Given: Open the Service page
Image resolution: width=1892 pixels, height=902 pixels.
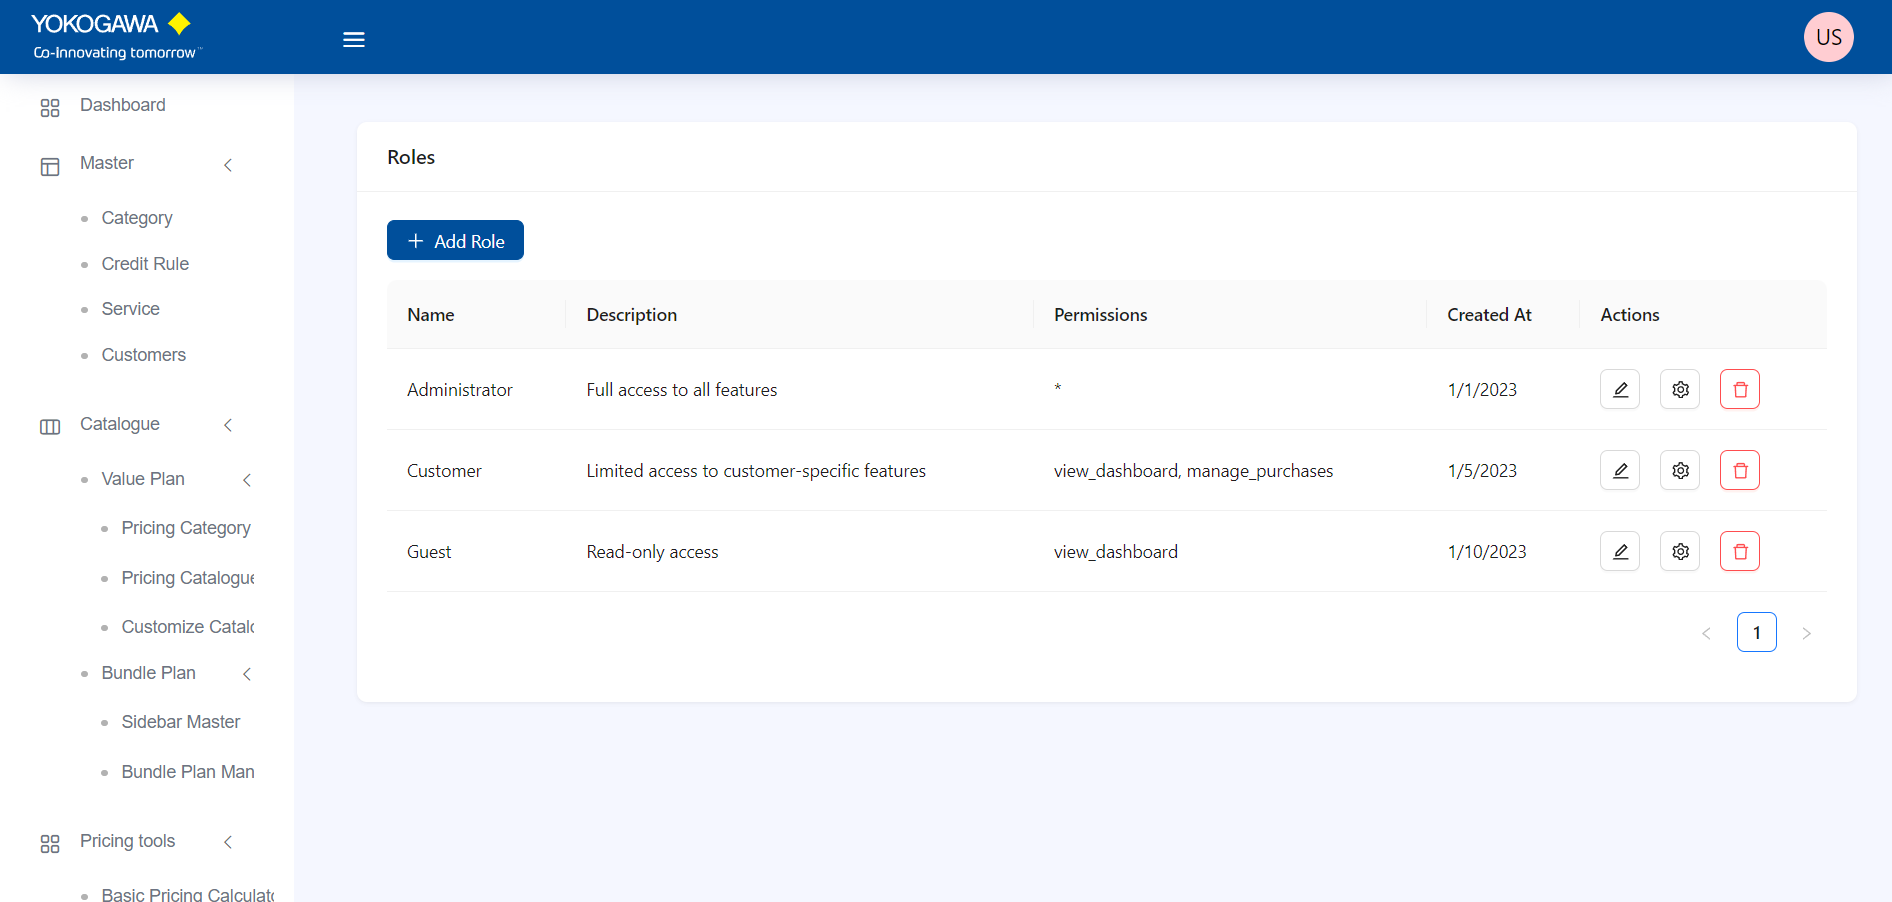Looking at the screenshot, I should pos(131,309).
